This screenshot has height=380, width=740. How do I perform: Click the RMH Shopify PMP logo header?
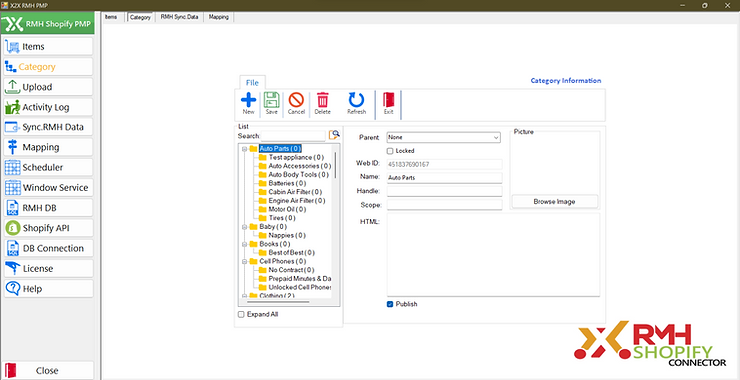[48, 24]
